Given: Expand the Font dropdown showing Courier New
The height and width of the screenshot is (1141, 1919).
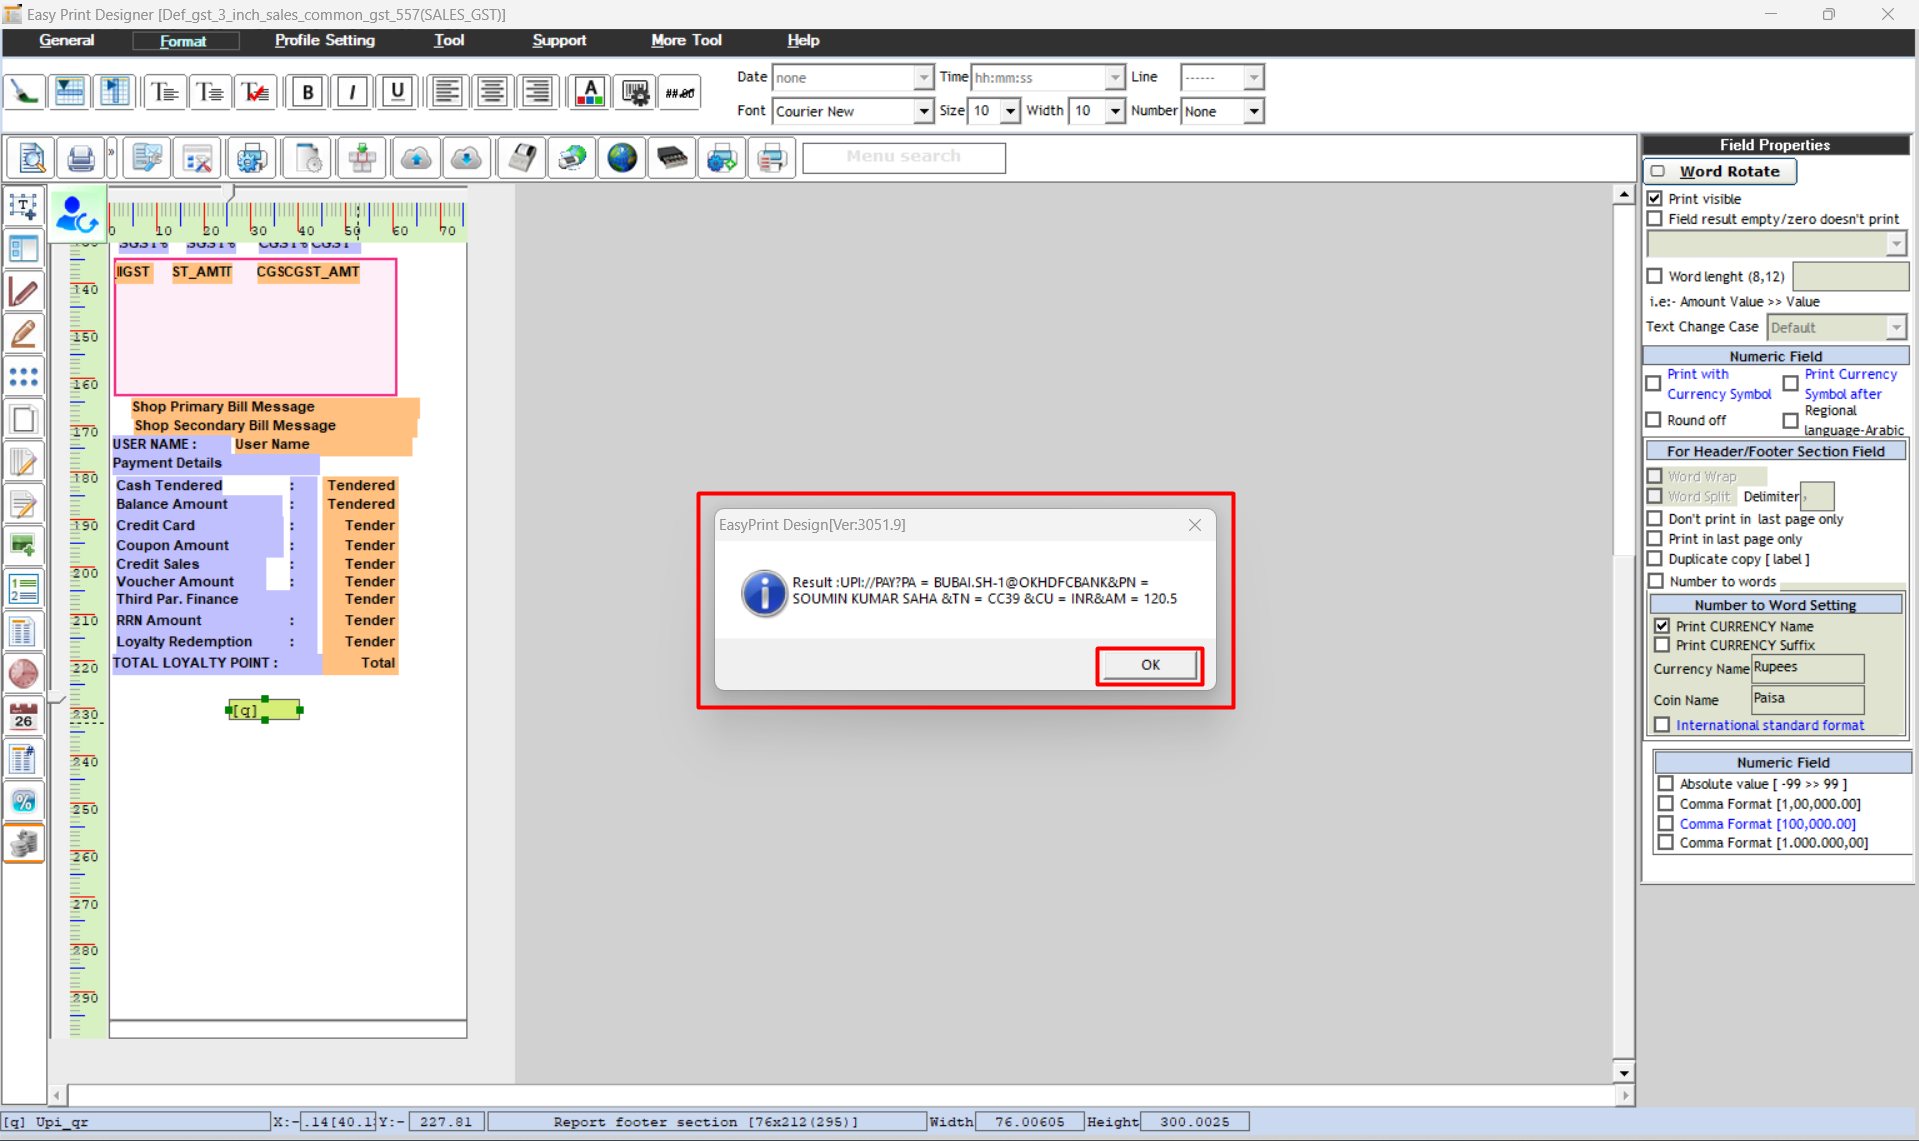Looking at the screenshot, I should [923, 111].
